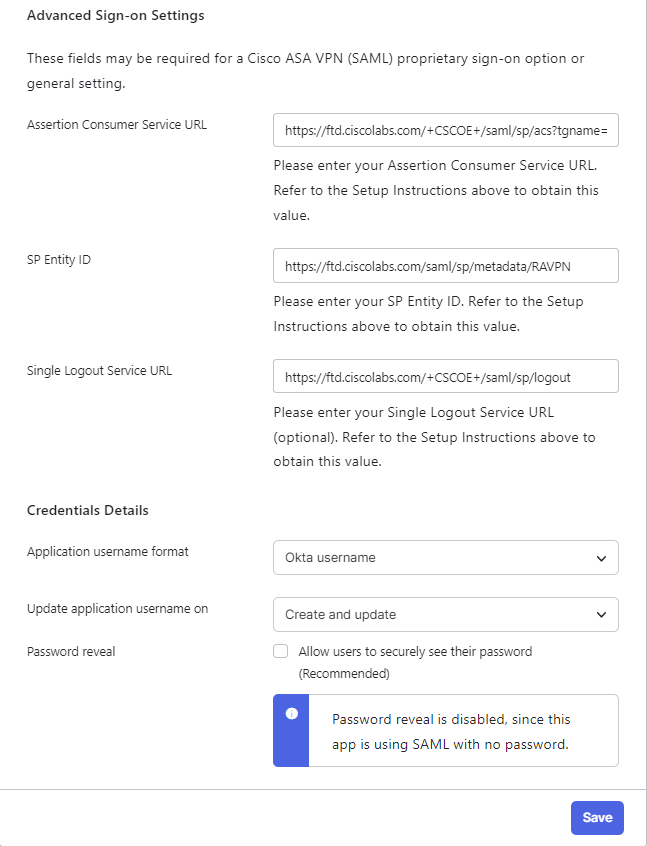Image resolution: width=647 pixels, height=846 pixels.
Task: Click the 'SP Entity ID' field label
Action: 60,259
